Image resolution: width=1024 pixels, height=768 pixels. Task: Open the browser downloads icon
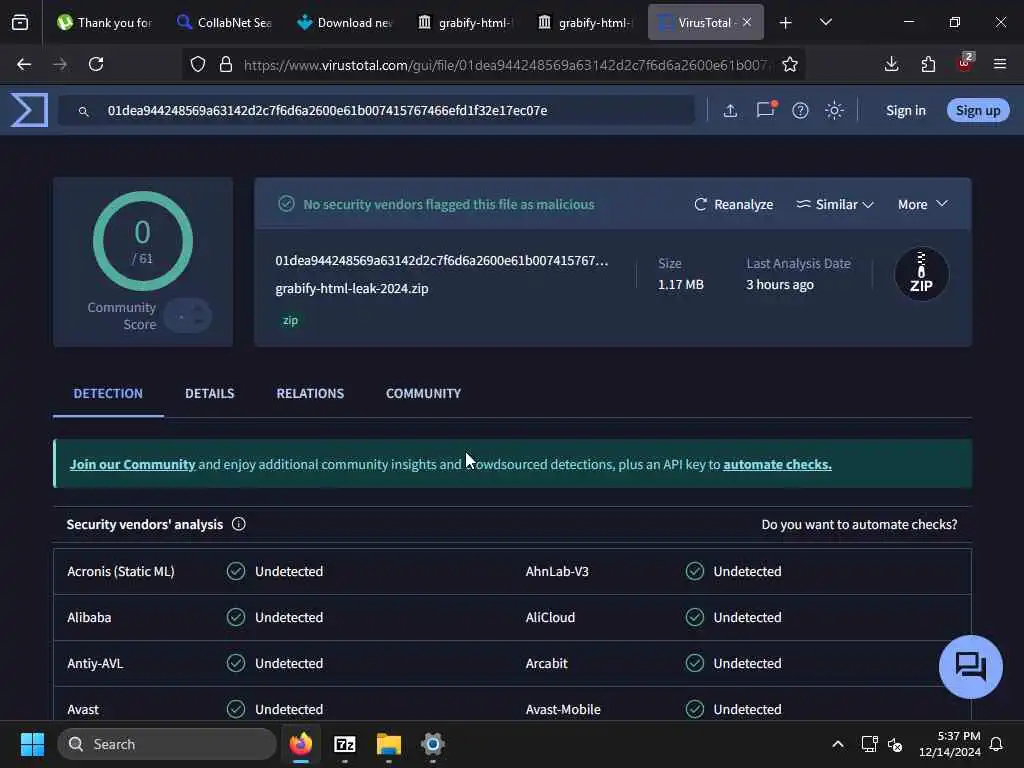(891, 64)
